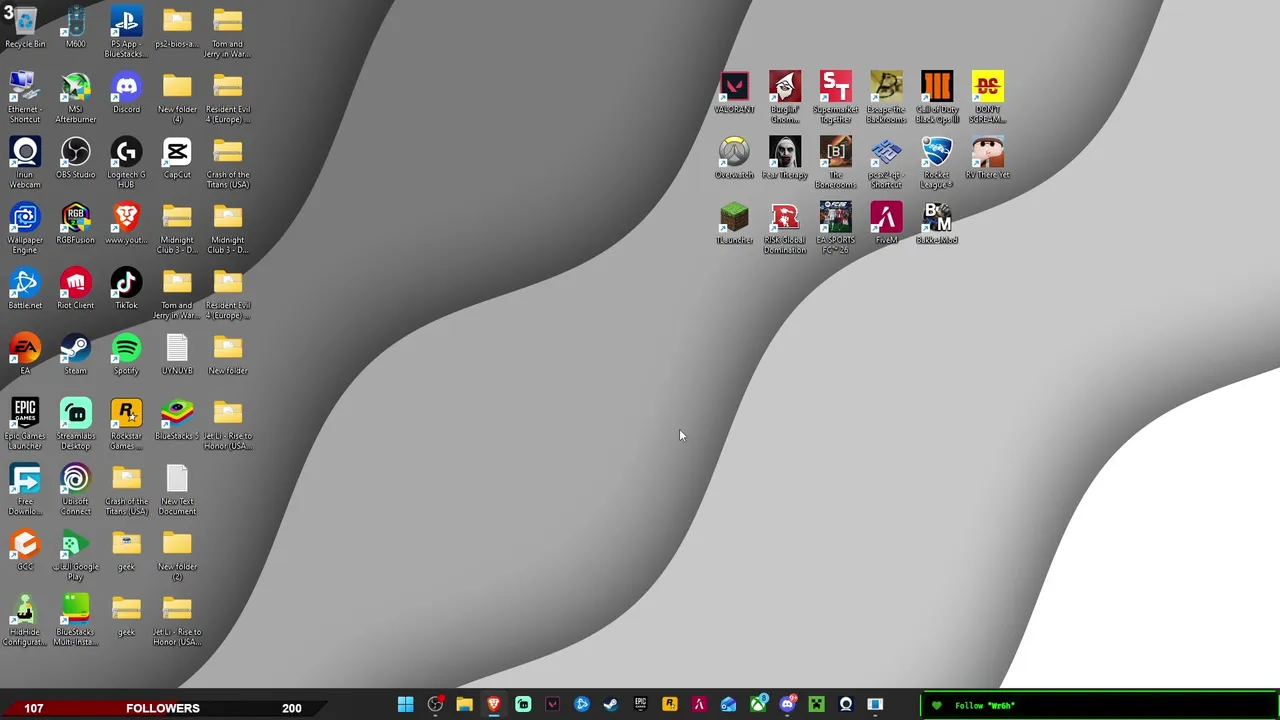The width and height of the screenshot is (1280, 720).
Task: Open the RV There Yet shortcut
Action: pos(988,158)
